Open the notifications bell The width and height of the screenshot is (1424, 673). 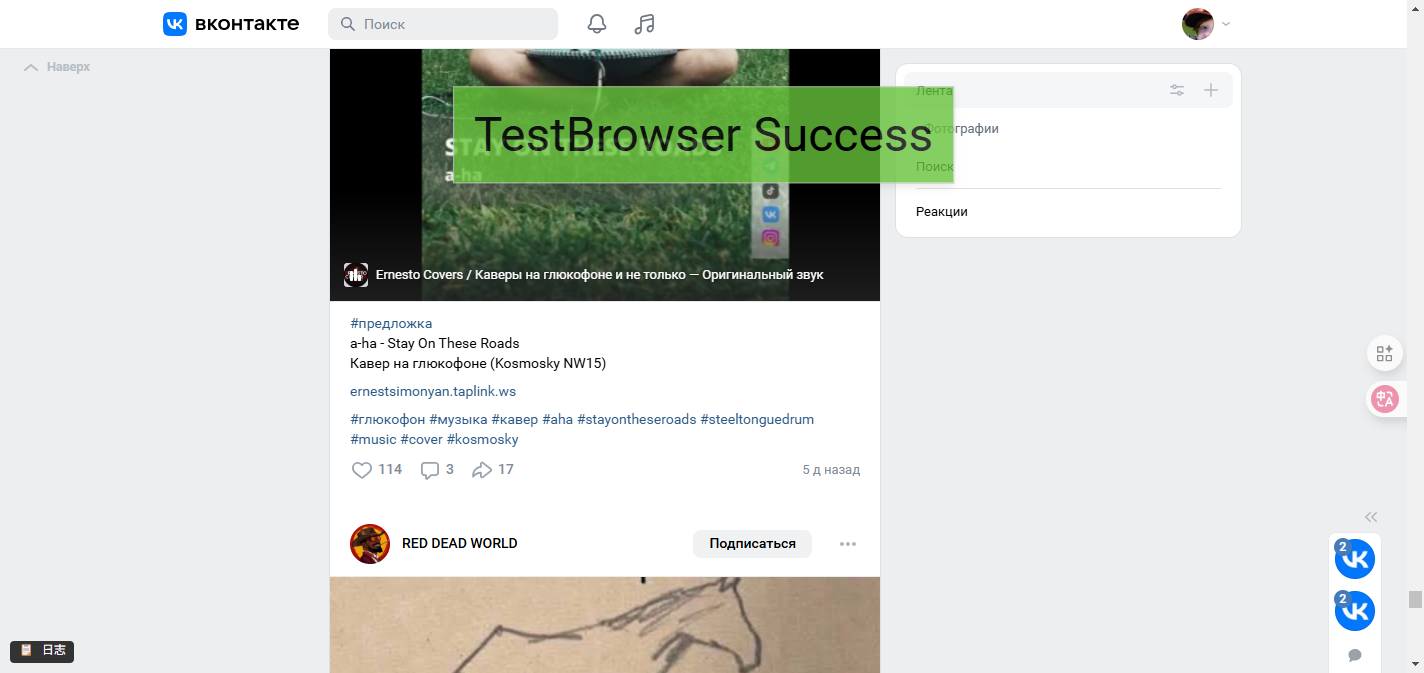point(597,24)
